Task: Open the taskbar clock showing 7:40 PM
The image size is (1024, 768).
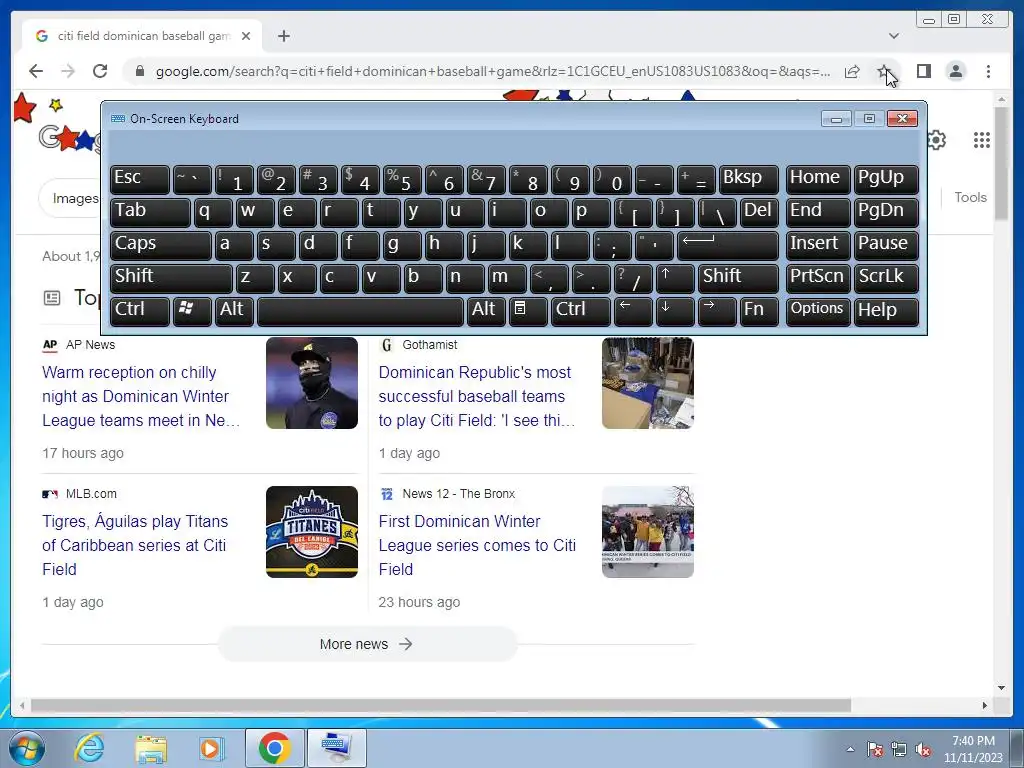Action: point(973,749)
